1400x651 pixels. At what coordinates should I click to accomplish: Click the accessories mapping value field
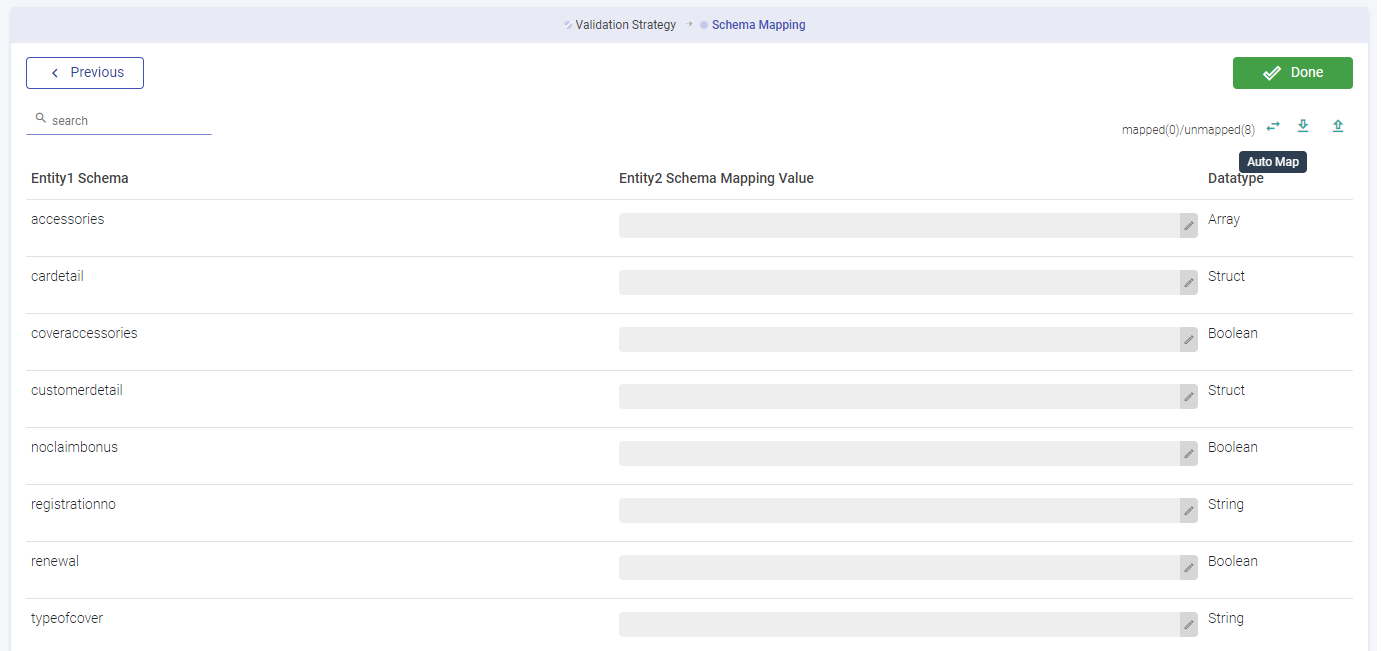899,226
